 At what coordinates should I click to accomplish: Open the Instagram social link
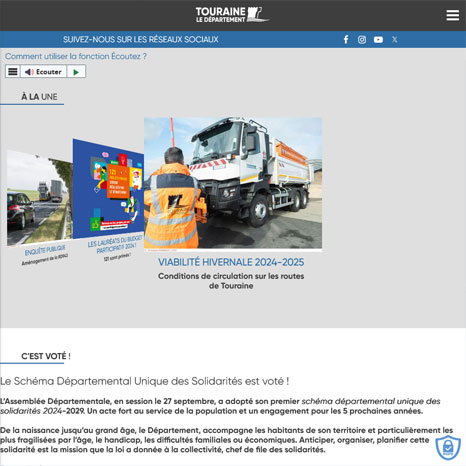point(362,40)
